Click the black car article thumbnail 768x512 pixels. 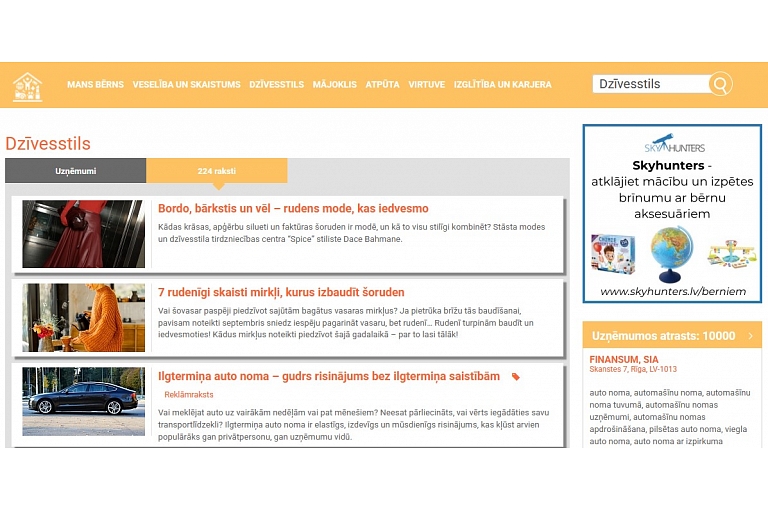tap(83, 401)
